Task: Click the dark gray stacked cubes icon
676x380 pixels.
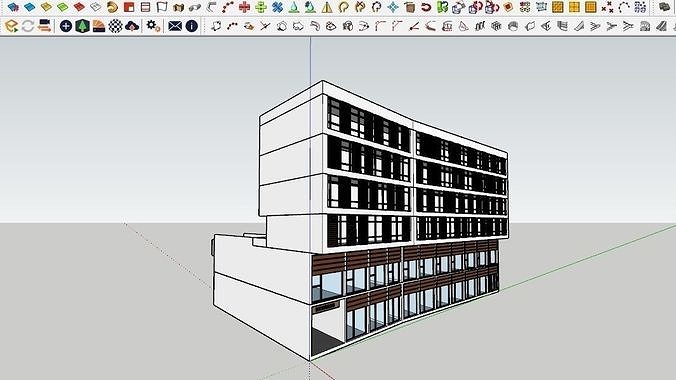Action: 664,7
